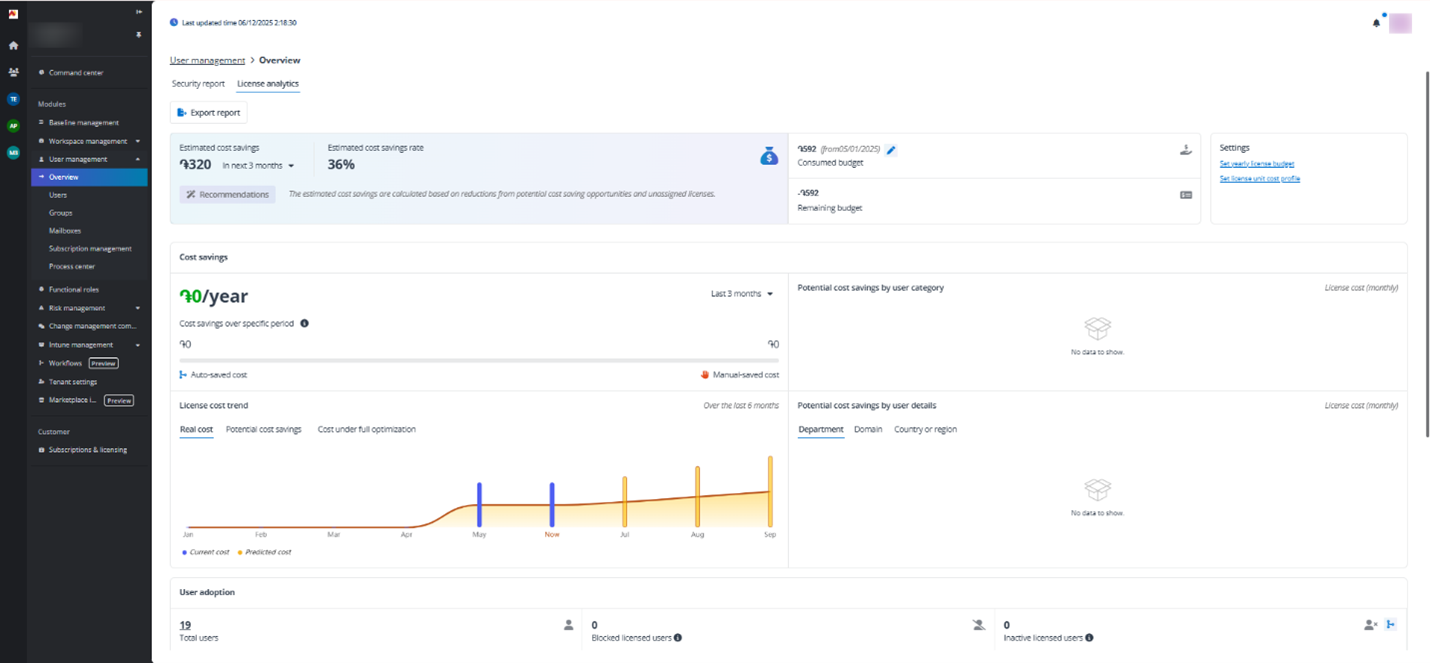Click the blocked licensed users icon
Screen dimensions: 1430x663
pos(979,625)
